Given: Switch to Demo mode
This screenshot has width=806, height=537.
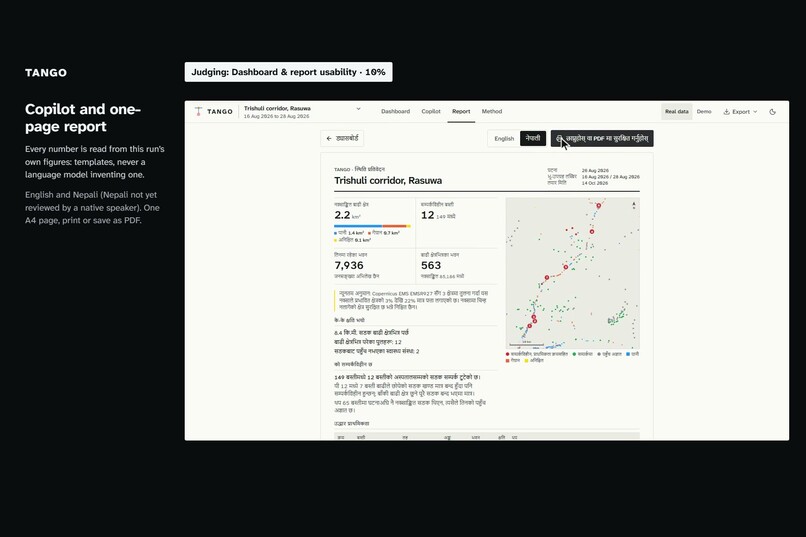Looking at the screenshot, I should pyautogui.click(x=704, y=112).
